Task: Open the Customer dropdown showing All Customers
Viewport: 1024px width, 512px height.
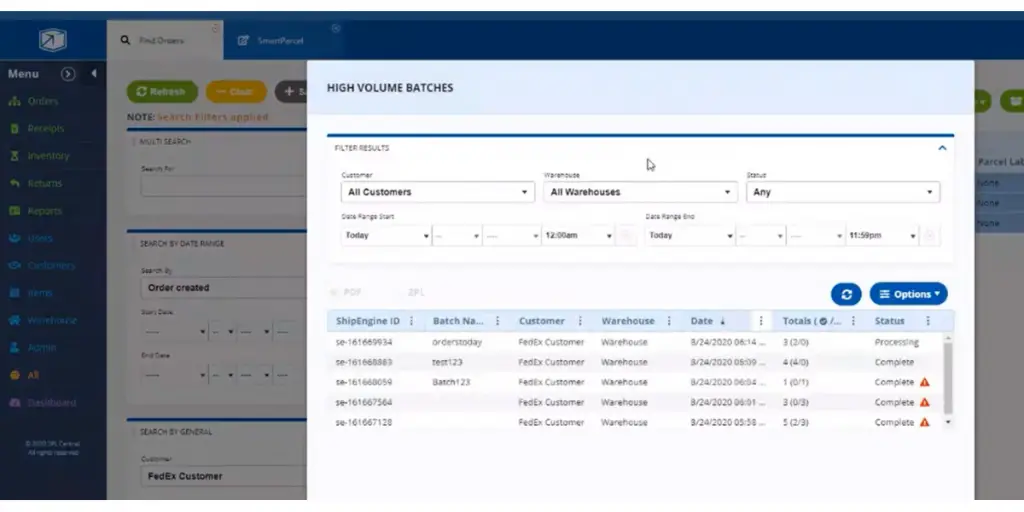Action: 438,192
